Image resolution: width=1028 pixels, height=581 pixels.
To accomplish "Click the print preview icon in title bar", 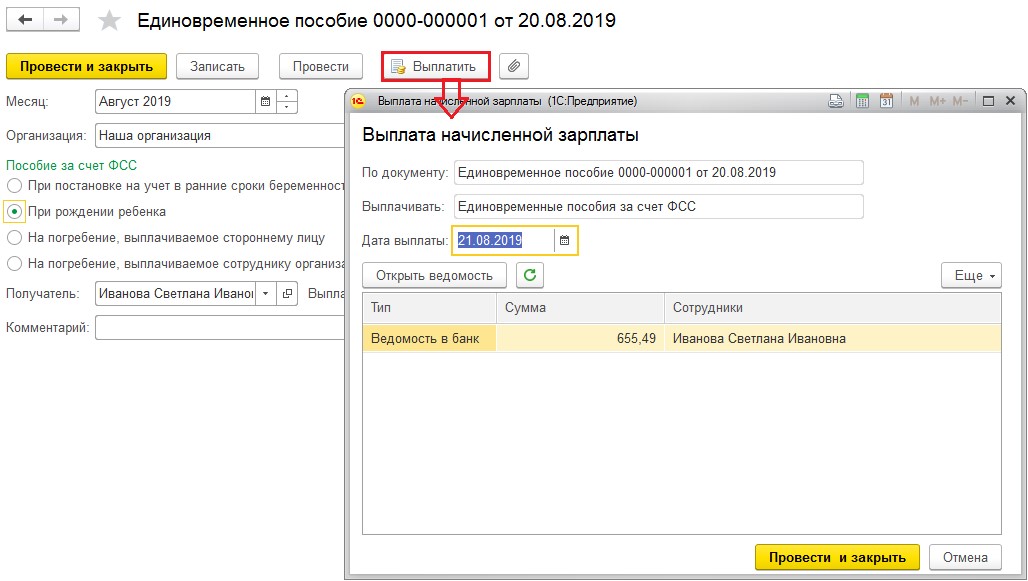I will tap(837, 101).
